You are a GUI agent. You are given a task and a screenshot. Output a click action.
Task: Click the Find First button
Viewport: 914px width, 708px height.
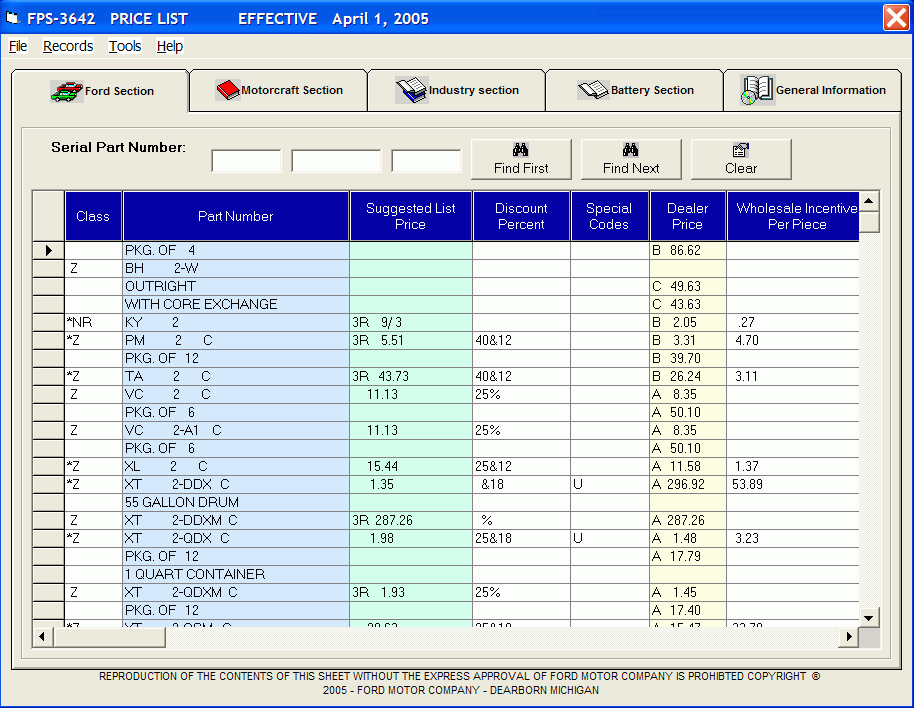click(x=521, y=159)
